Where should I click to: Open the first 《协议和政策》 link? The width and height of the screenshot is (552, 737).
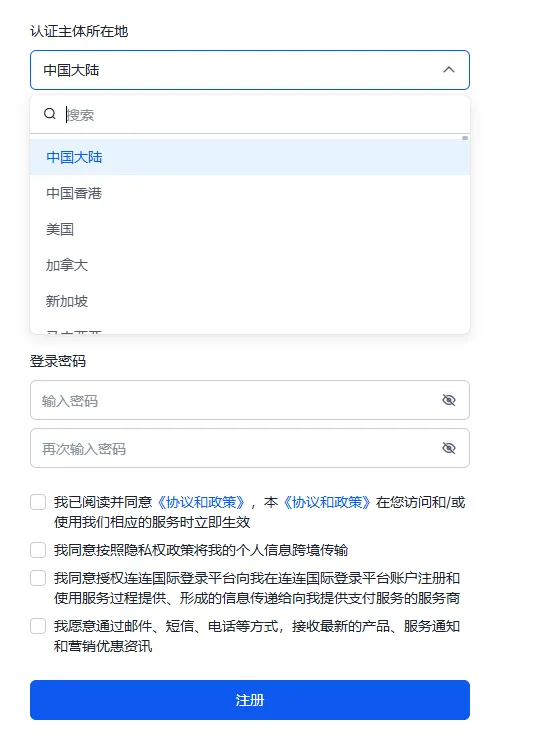(x=201, y=502)
